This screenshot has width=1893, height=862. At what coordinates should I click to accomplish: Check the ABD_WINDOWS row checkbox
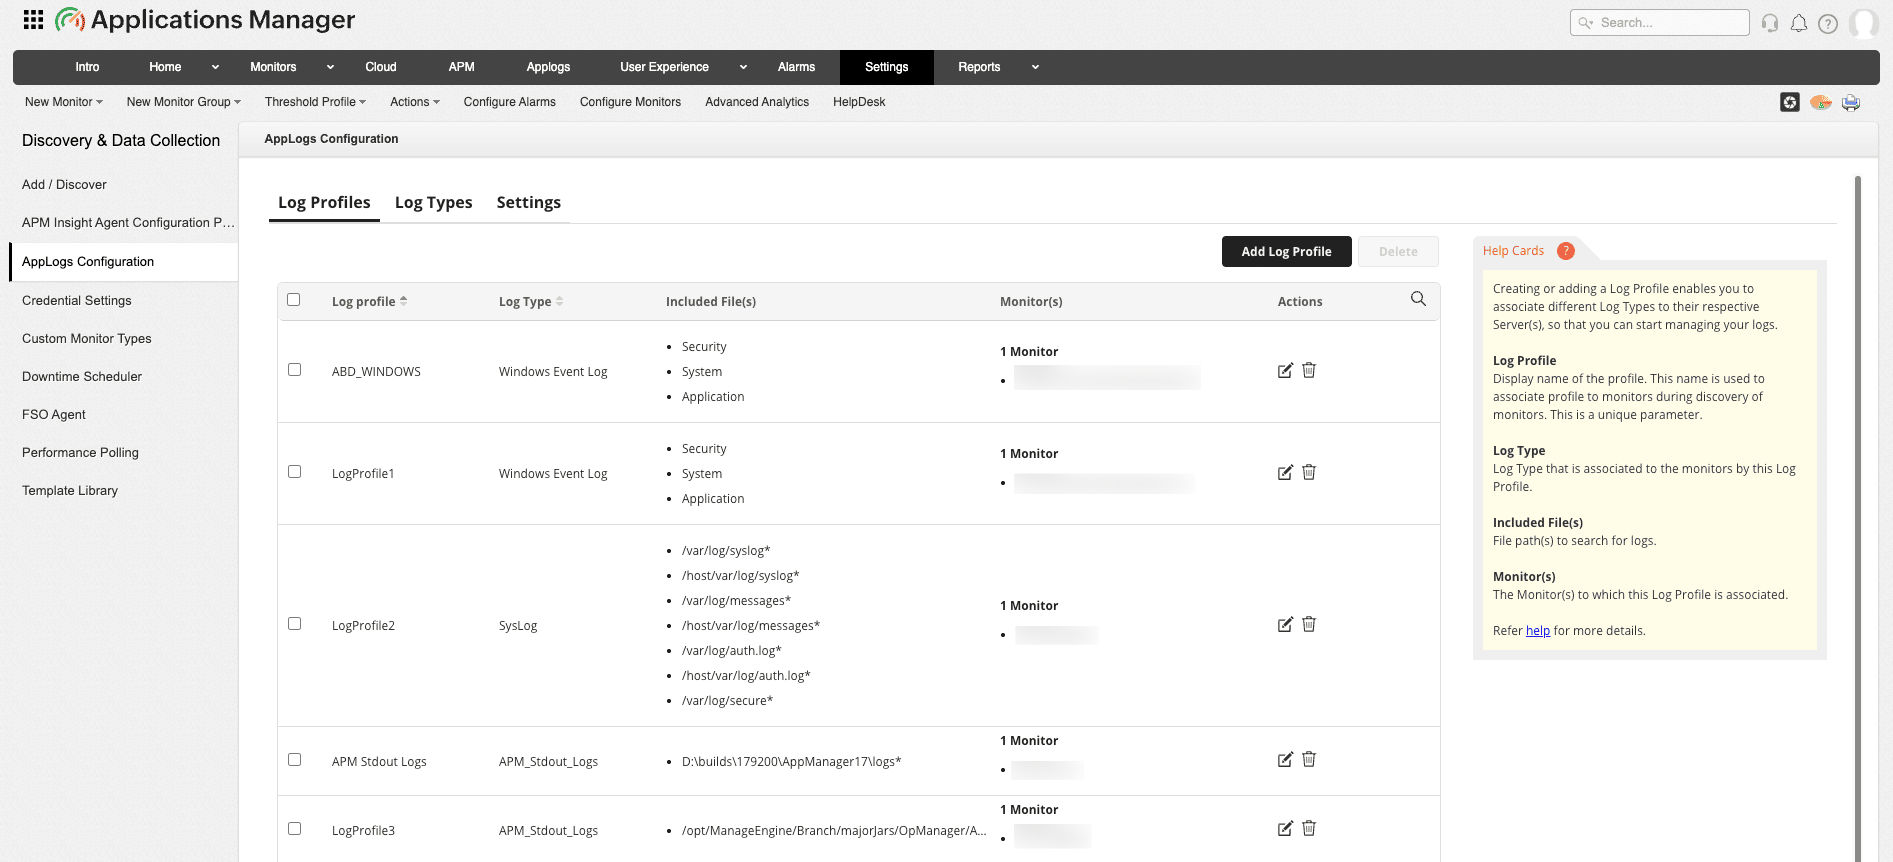coord(294,369)
